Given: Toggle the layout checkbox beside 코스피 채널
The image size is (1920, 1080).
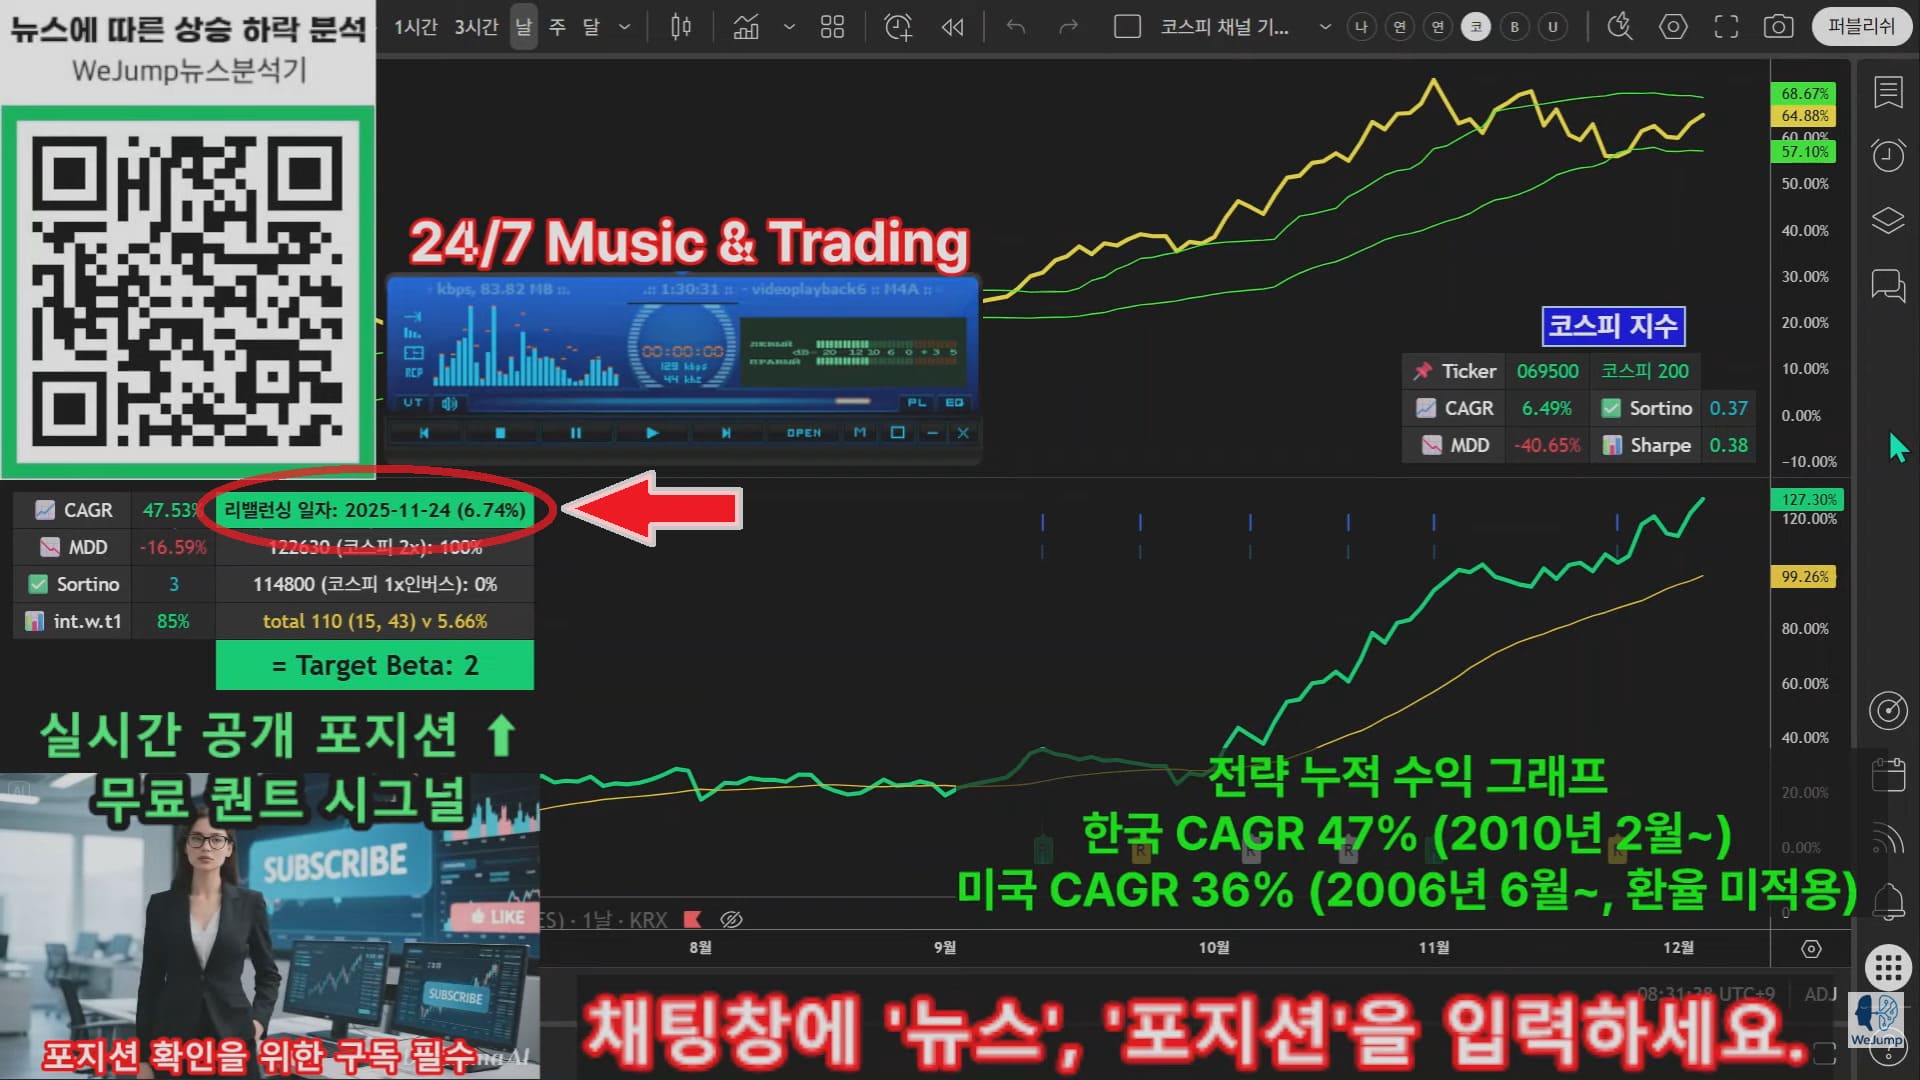Looking at the screenshot, I should (1127, 27).
